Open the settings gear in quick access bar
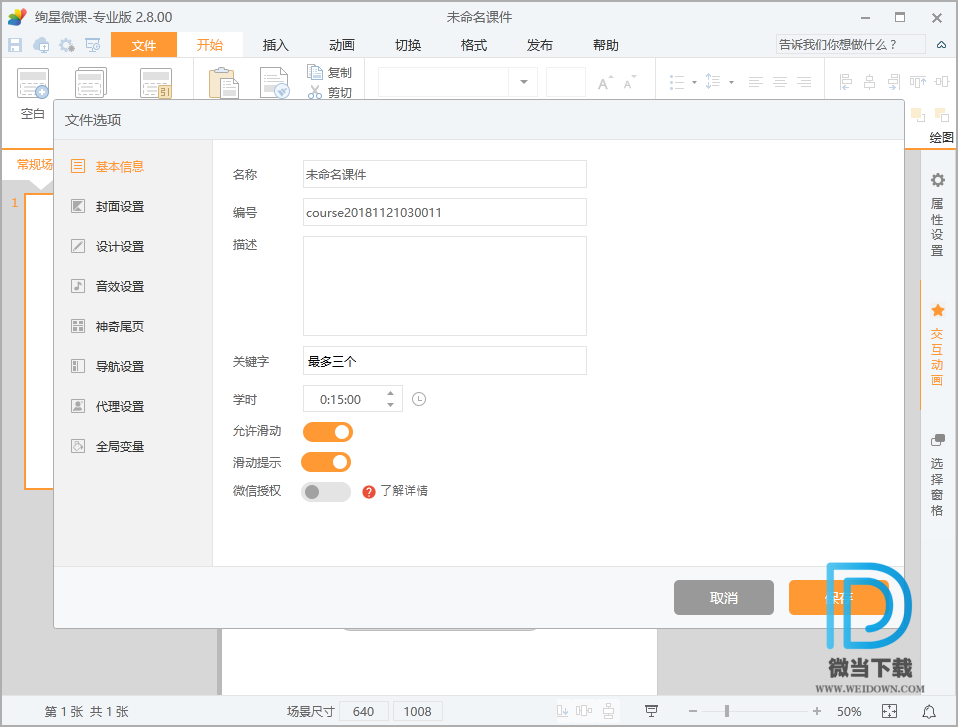 point(67,45)
